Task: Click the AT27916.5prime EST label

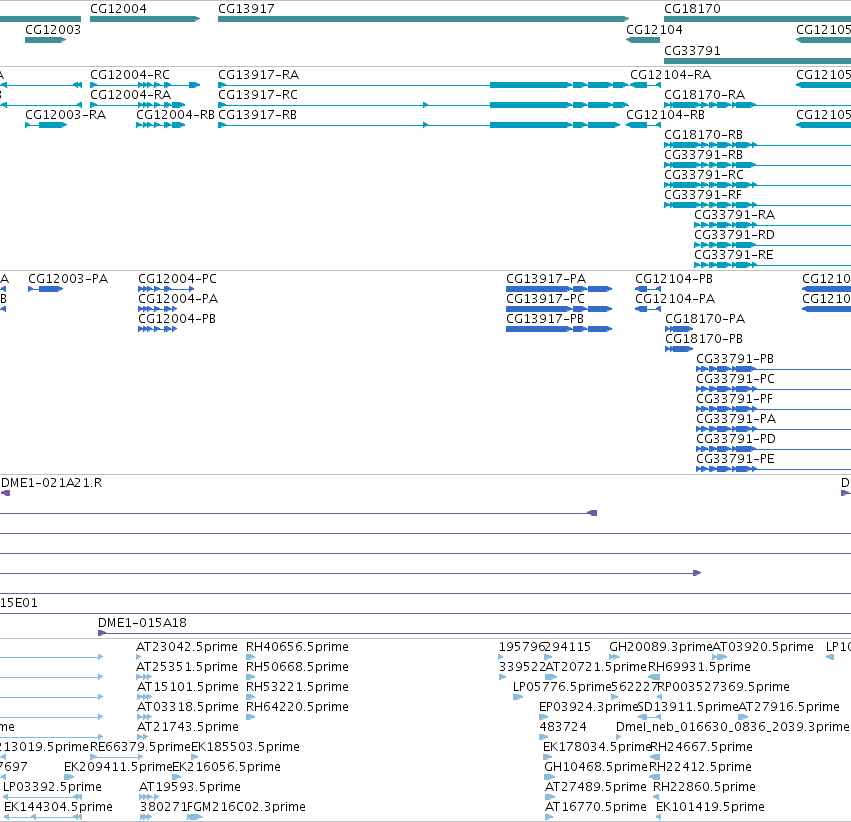Action: 789,706
